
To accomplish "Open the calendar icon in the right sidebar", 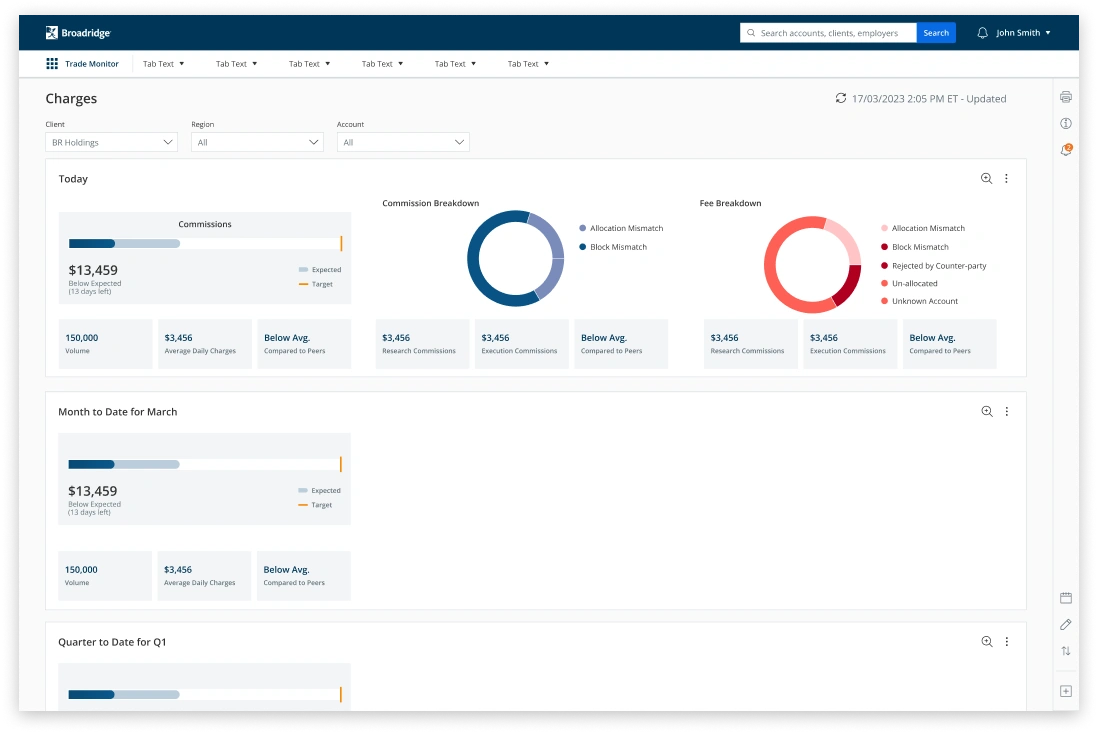I will coord(1065,596).
